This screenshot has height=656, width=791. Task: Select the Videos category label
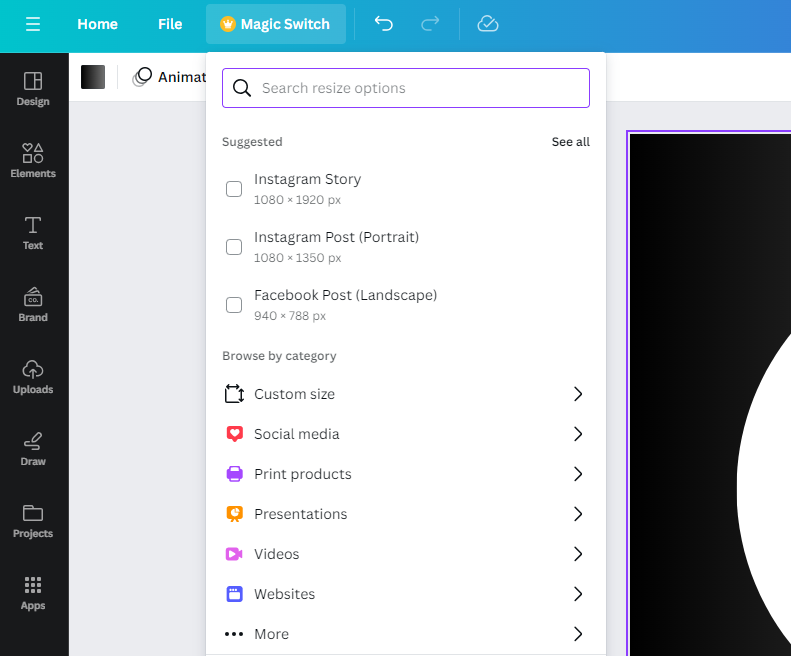coord(276,554)
